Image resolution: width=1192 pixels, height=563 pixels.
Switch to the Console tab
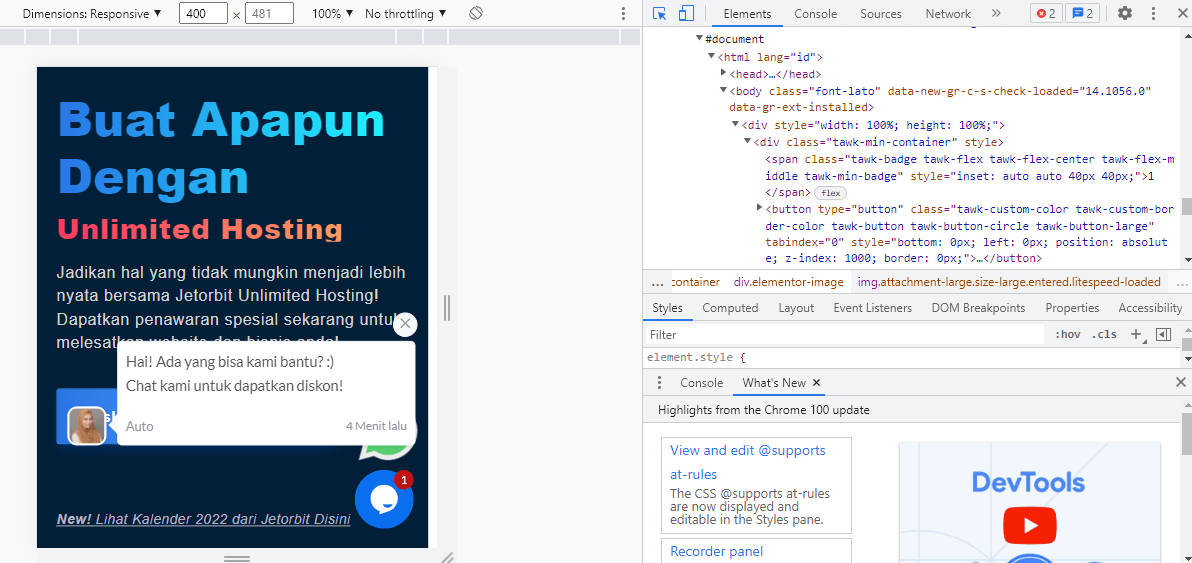[x=816, y=13]
